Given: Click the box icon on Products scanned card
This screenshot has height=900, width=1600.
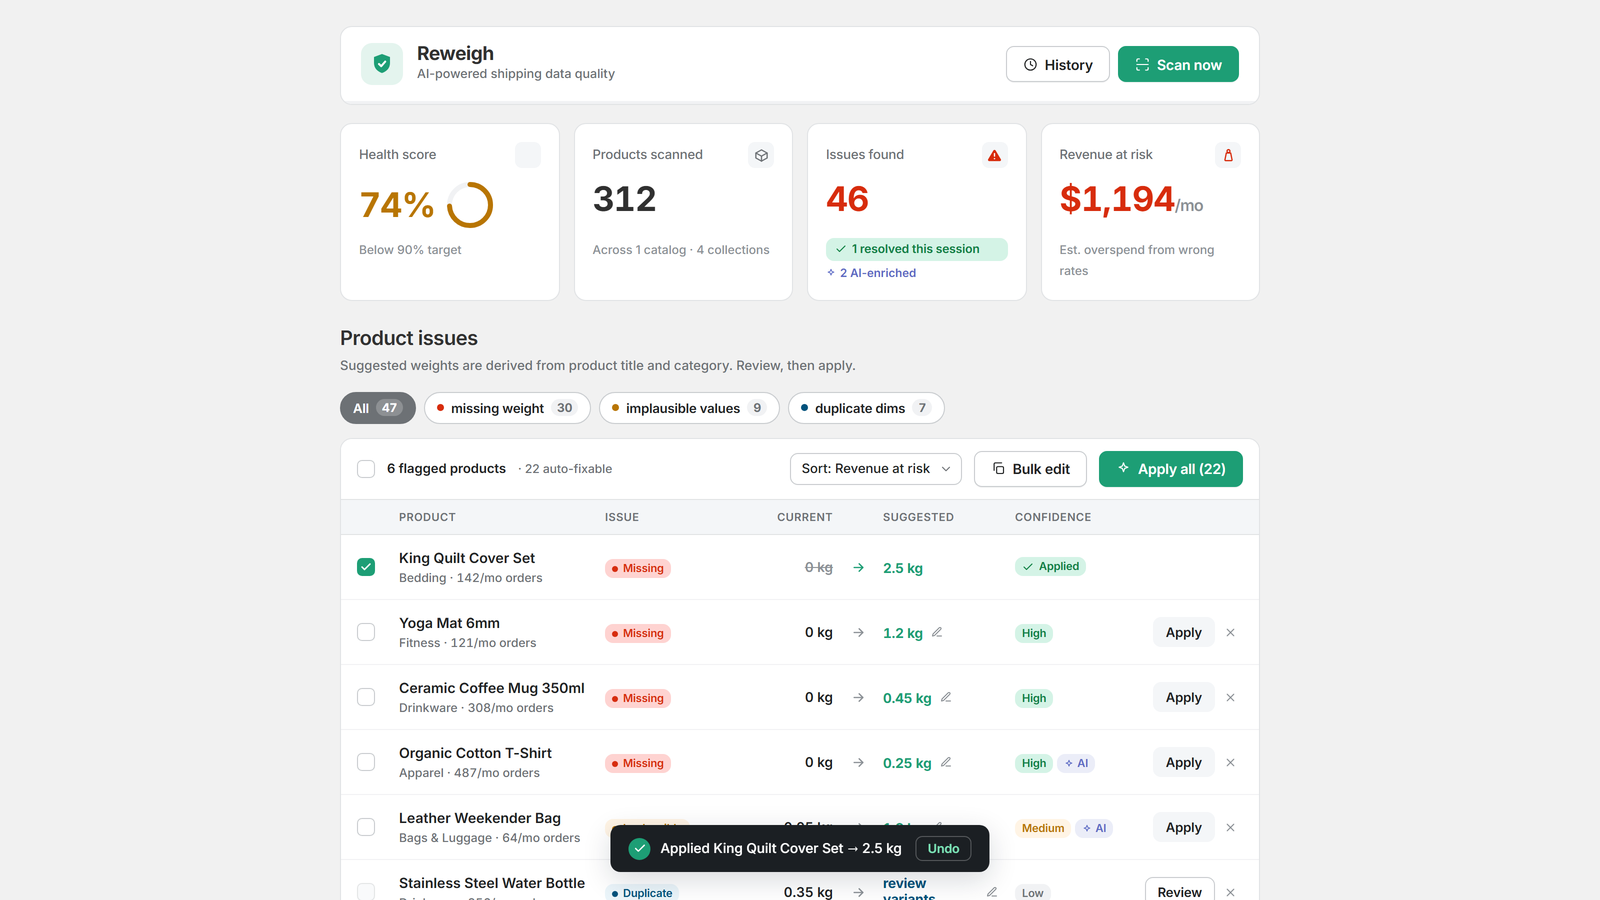Looking at the screenshot, I should click(x=761, y=155).
